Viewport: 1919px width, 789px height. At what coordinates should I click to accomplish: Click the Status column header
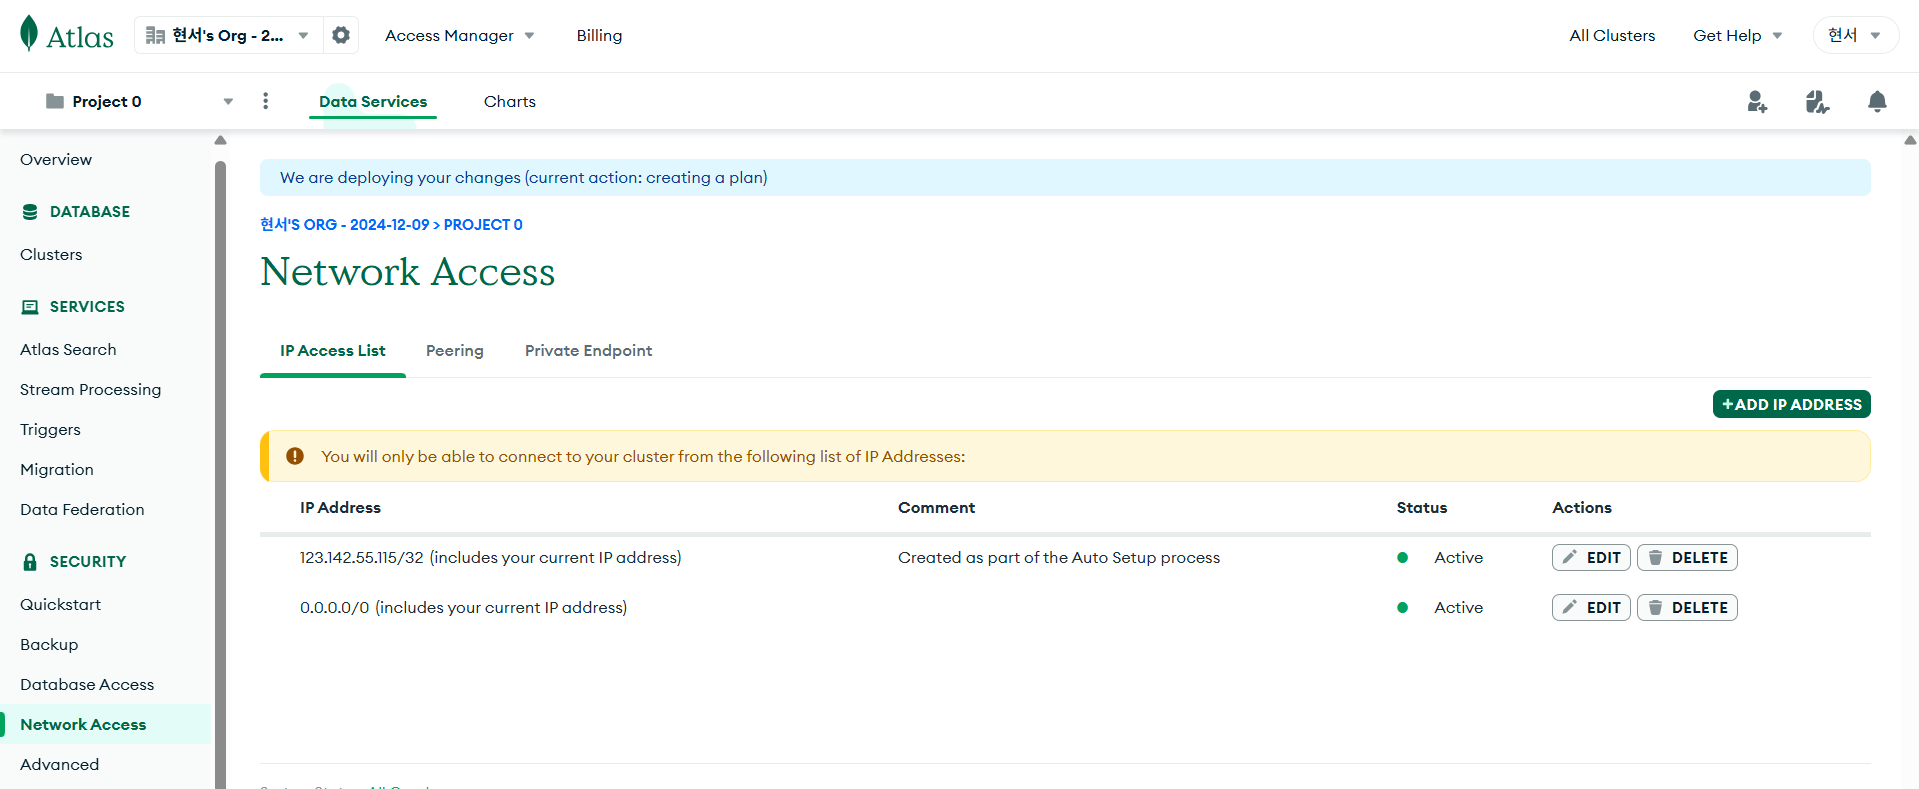1422,508
